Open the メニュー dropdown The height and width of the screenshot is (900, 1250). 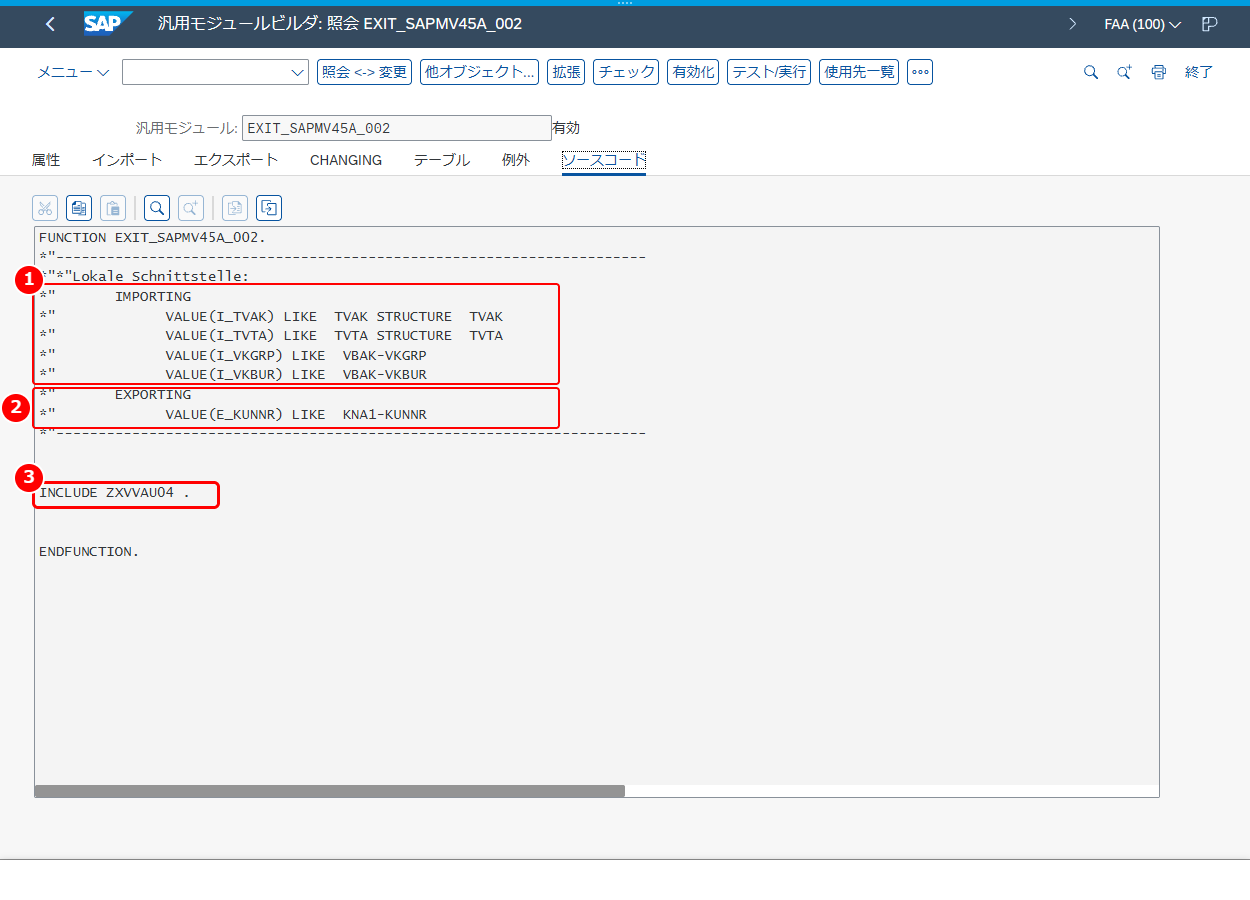coord(73,72)
